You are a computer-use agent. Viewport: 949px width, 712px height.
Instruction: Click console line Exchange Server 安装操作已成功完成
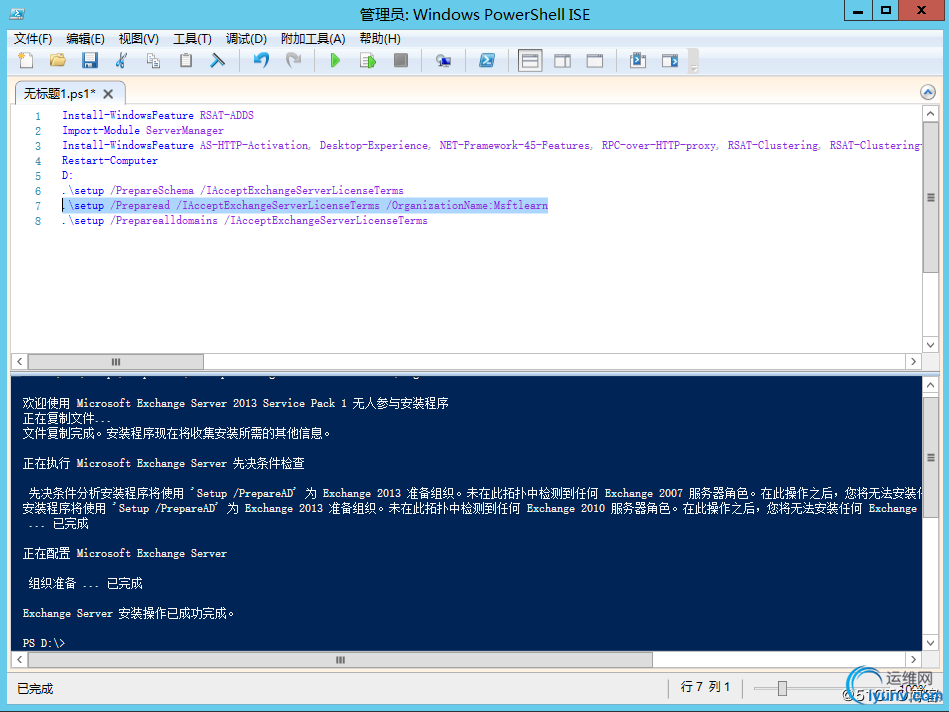[128, 613]
